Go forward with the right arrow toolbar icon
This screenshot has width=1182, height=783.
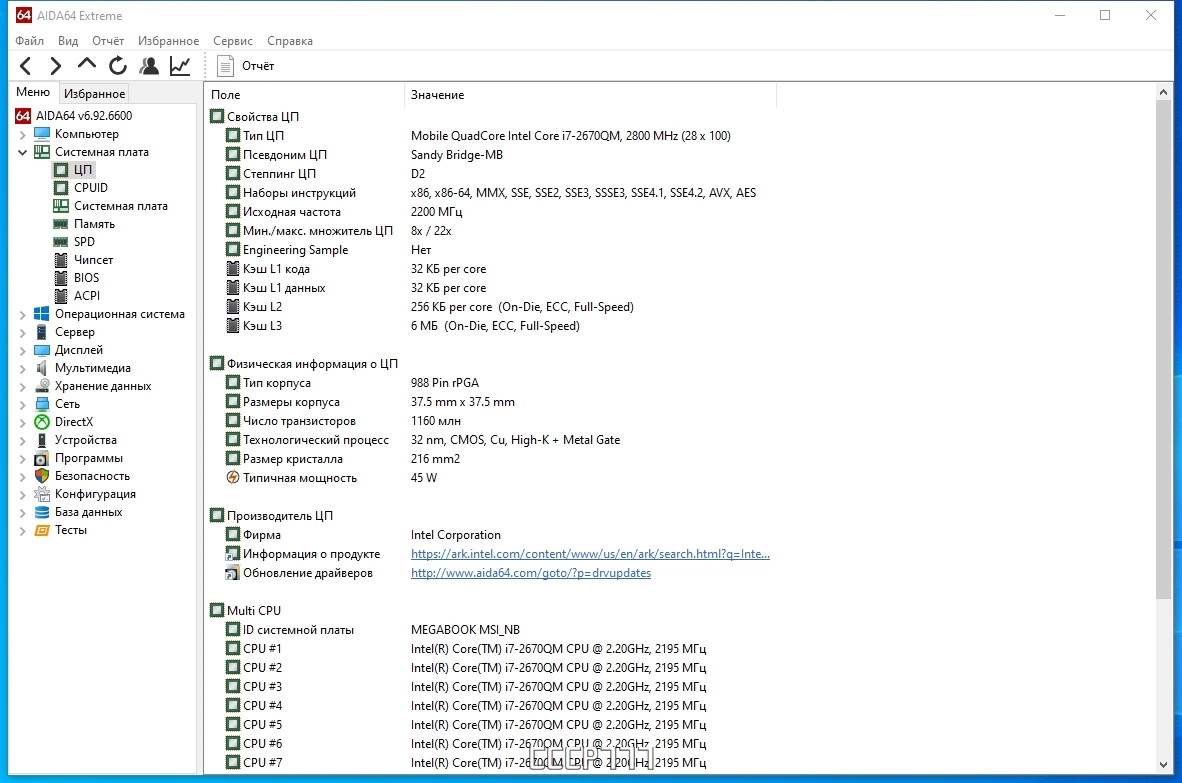click(x=56, y=66)
